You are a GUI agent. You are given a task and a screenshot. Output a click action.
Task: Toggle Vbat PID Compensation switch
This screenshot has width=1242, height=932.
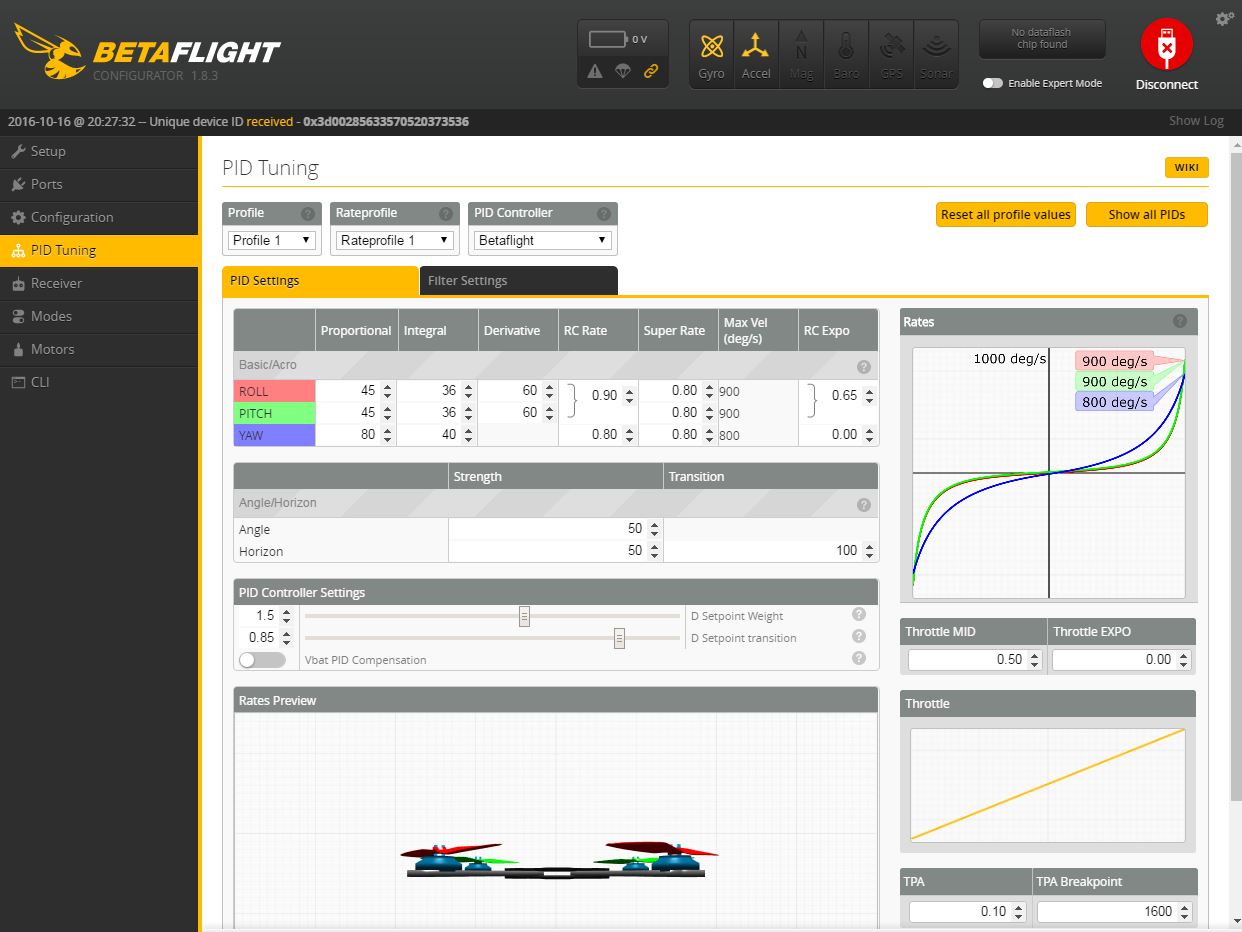[x=261, y=660]
